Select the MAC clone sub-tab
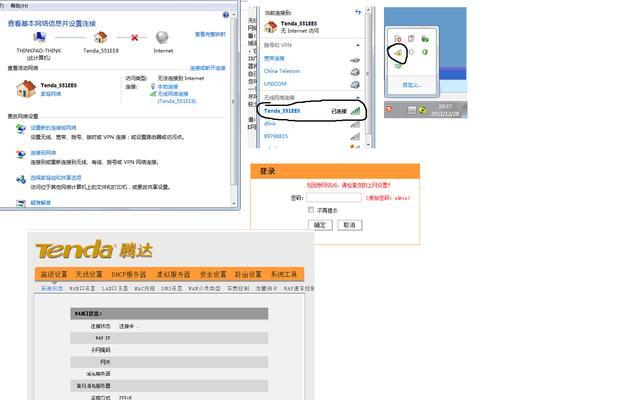The image size is (634, 400). click(x=144, y=288)
